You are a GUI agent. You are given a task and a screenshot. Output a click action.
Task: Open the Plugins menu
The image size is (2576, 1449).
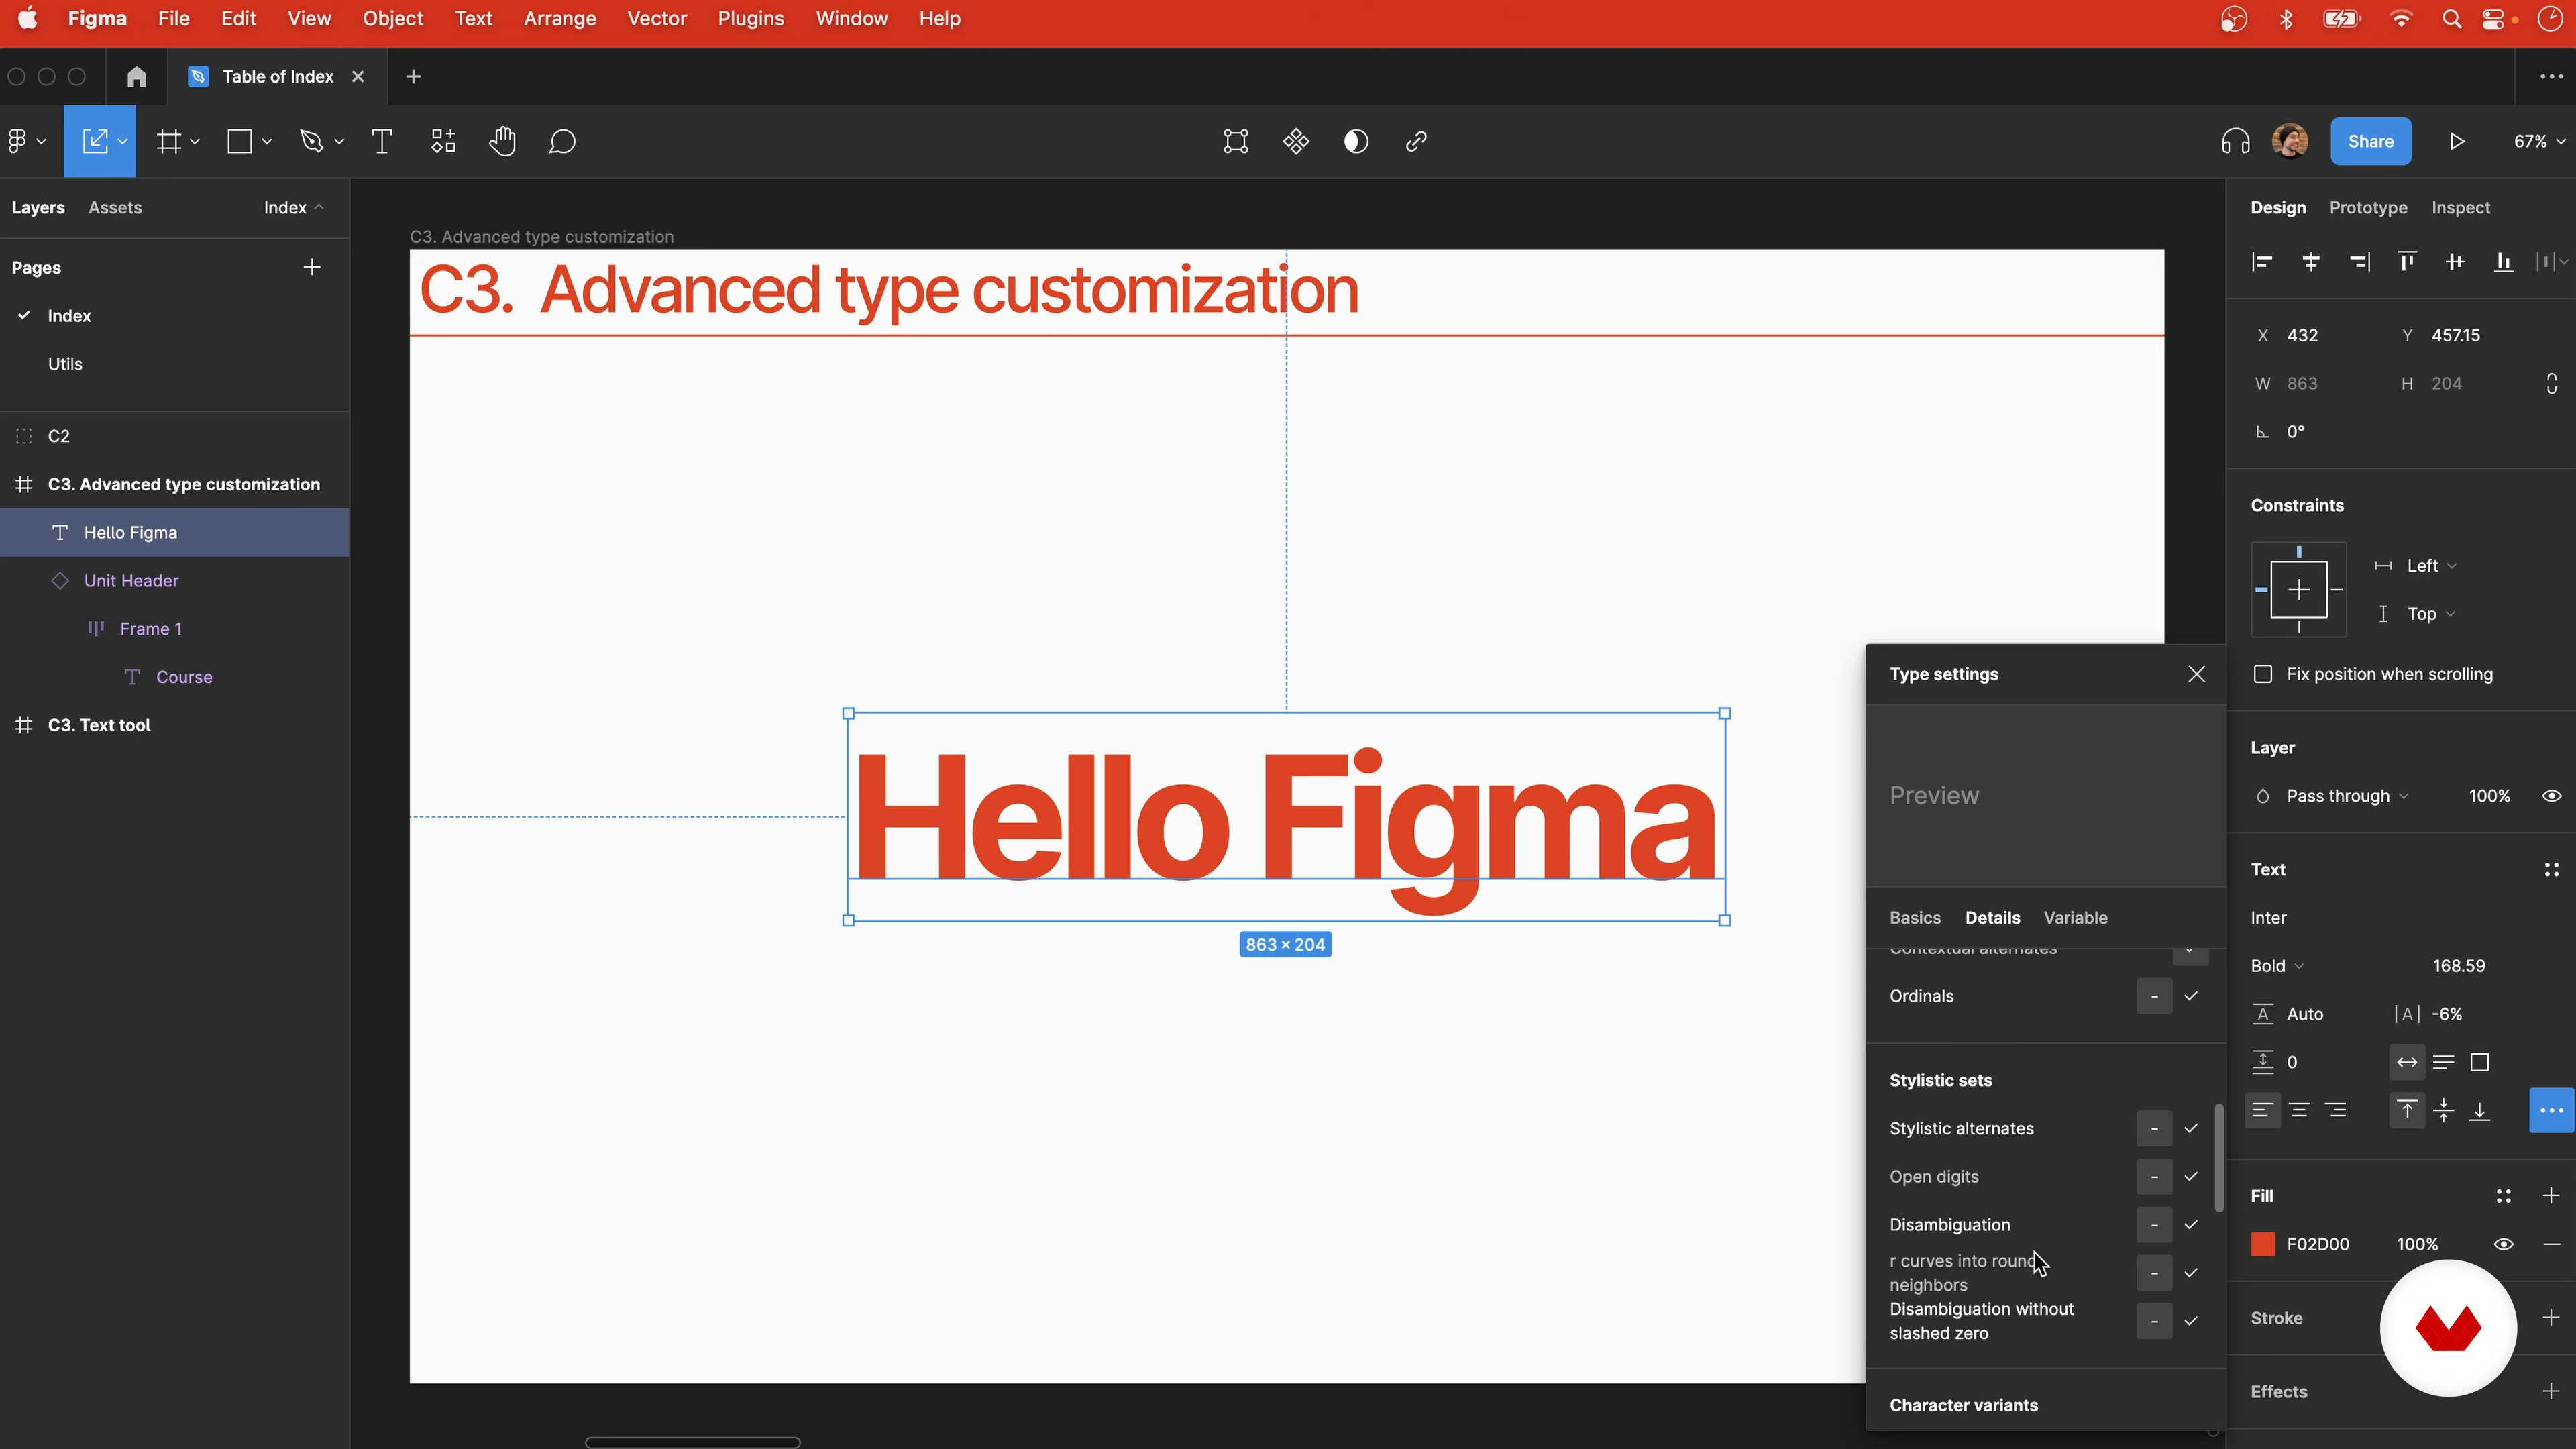751,19
